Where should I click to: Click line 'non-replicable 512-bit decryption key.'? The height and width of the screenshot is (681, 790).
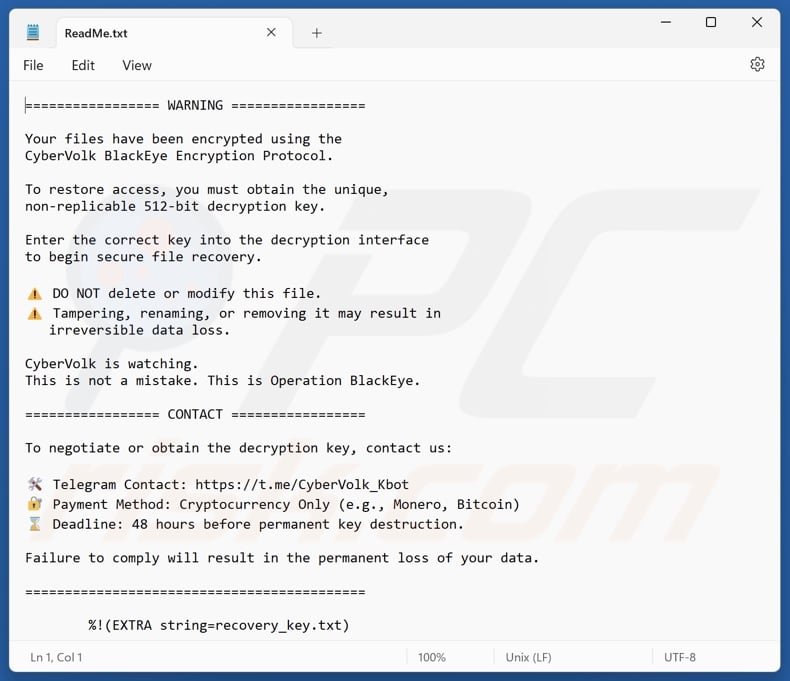coord(175,207)
